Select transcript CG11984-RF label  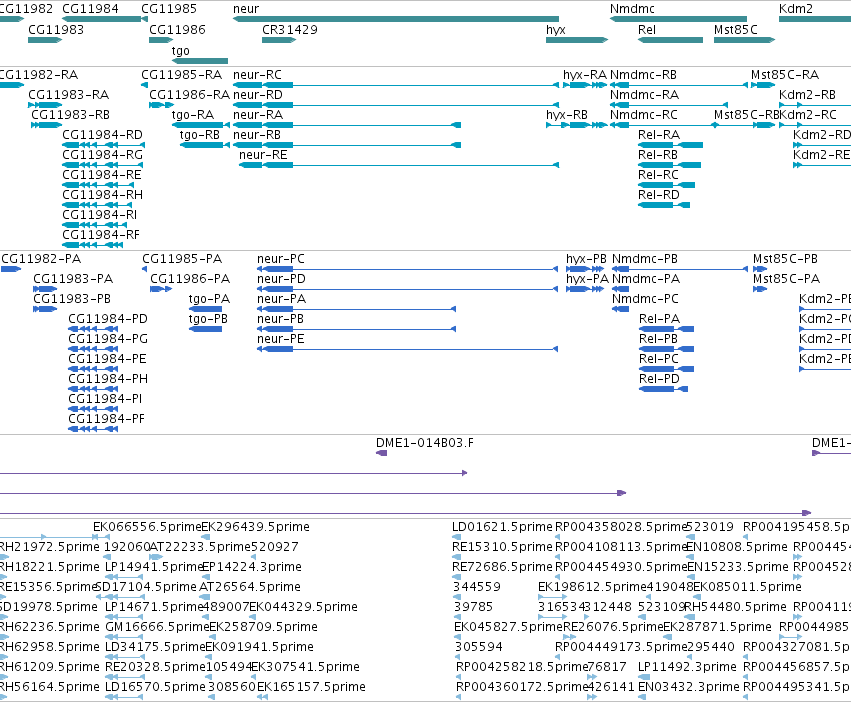pos(101,235)
